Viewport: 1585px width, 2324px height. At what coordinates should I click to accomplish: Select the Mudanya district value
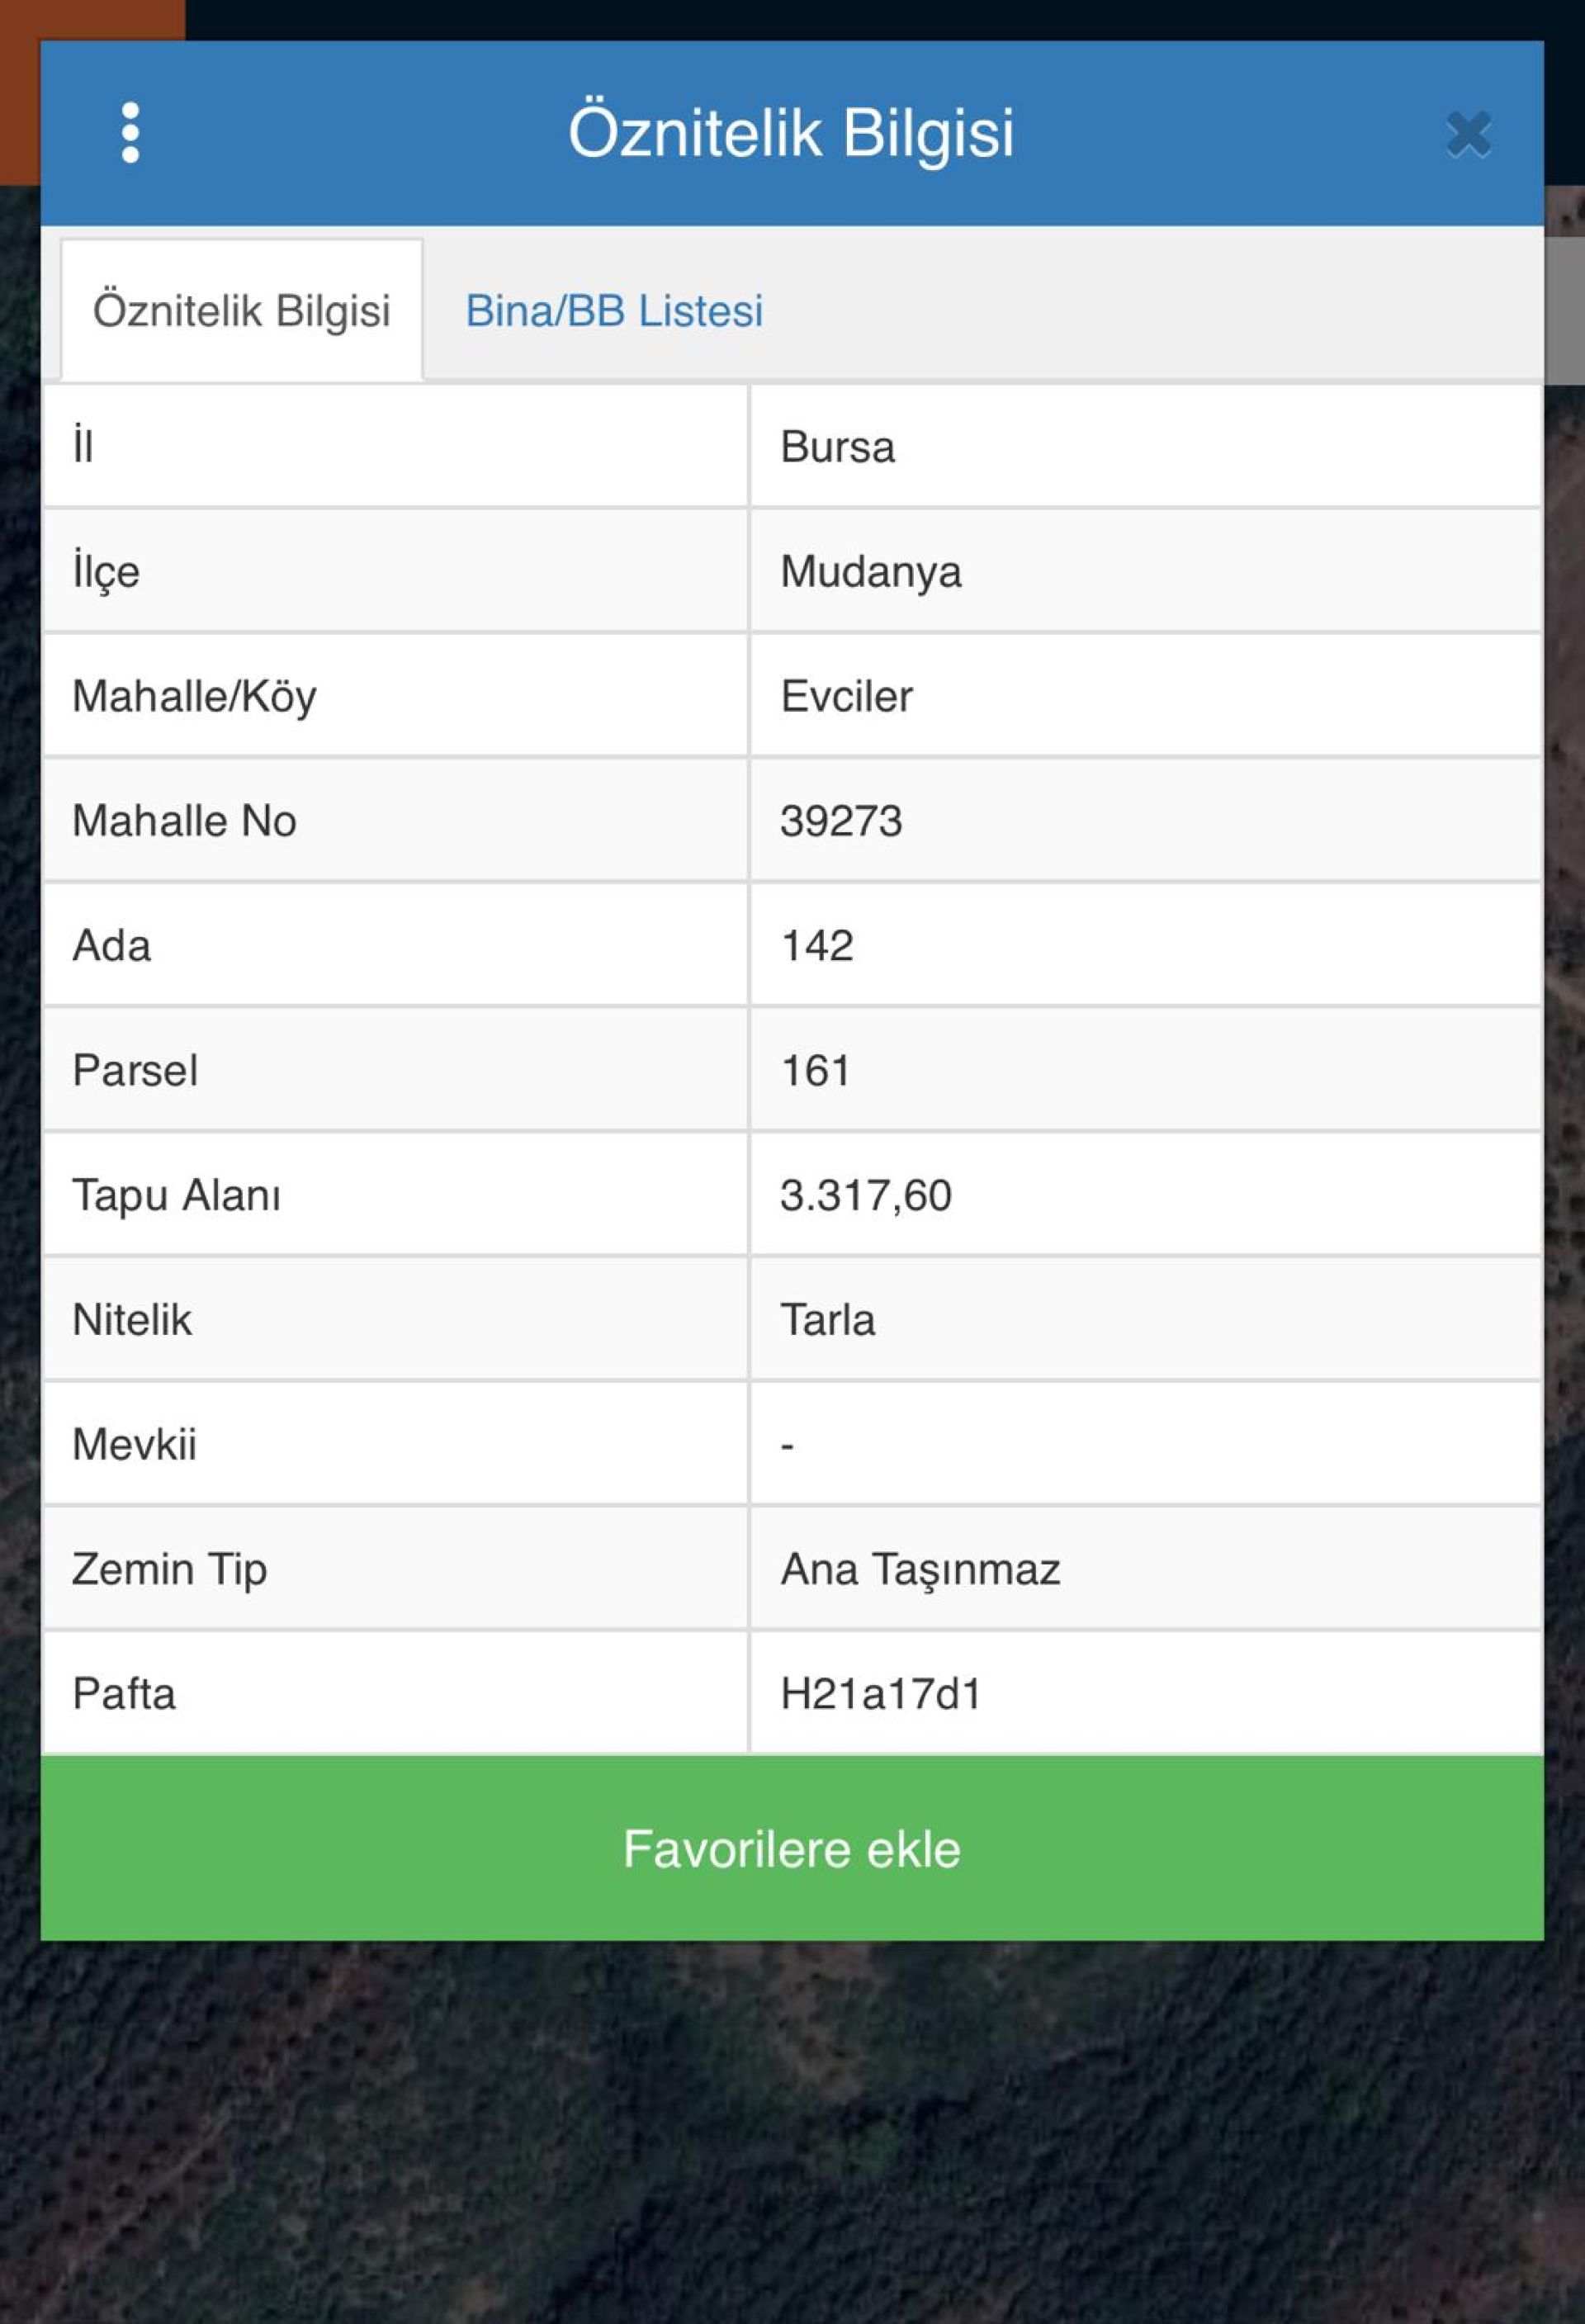(870, 572)
